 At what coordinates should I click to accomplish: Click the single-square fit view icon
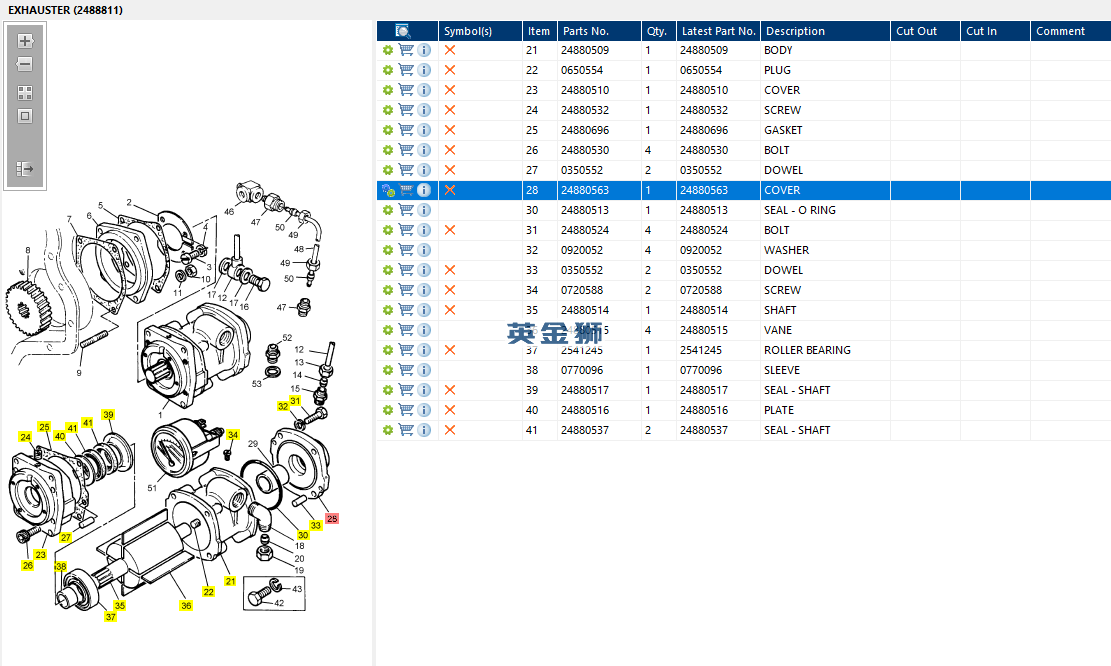(25, 116)
